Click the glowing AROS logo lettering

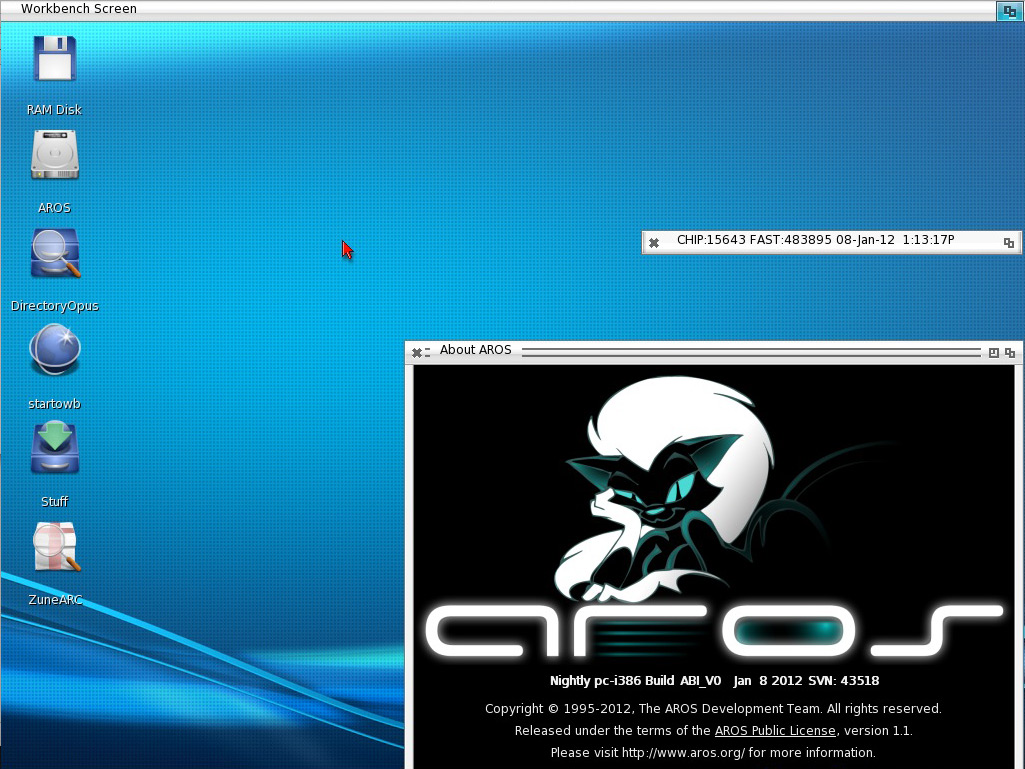pos(700,632)
